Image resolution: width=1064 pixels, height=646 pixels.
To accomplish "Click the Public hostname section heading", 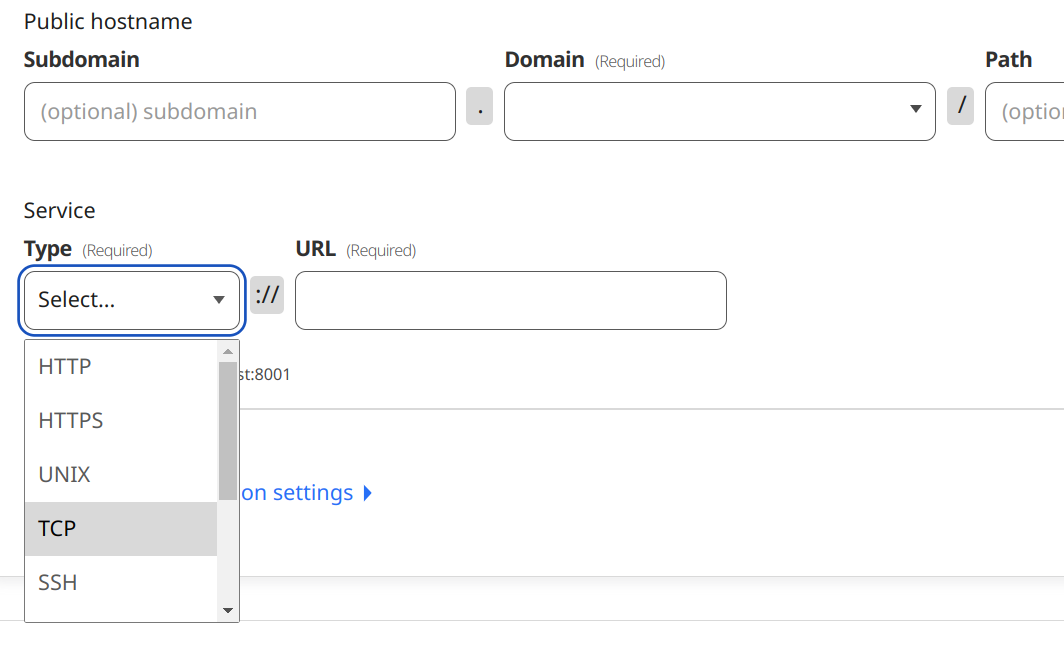I will [x=107, y=21].
